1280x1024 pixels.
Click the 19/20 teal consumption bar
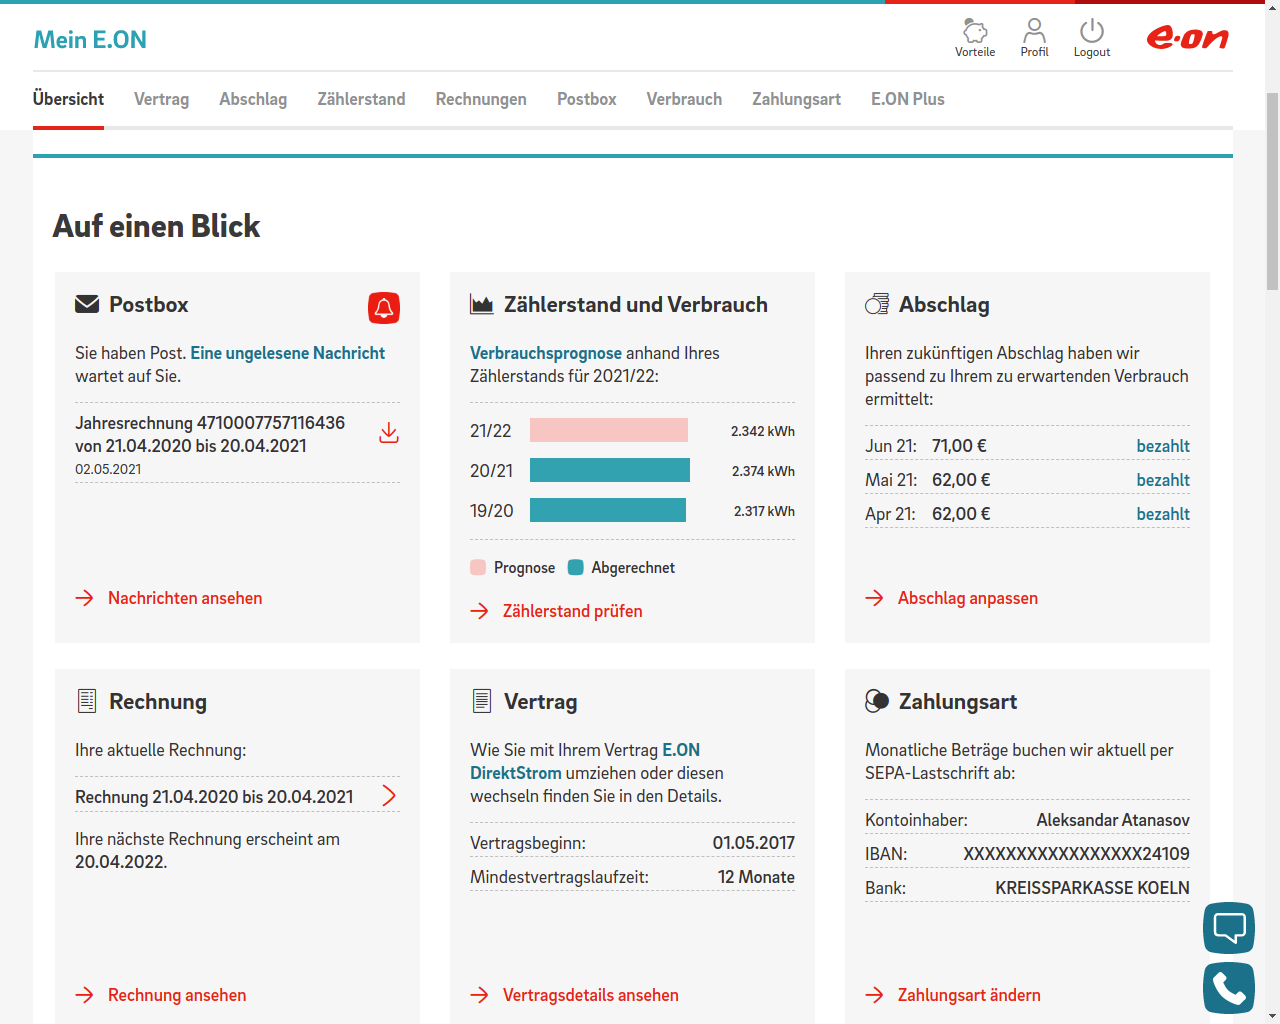pos(608,510)
